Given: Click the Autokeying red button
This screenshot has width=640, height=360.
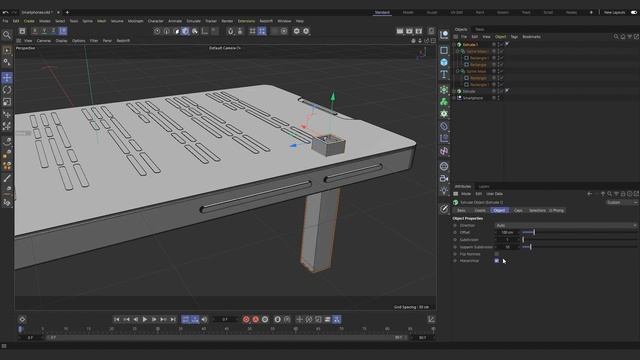Looking at the screenshot, I should pyautogui.click(x=256, y=320).
